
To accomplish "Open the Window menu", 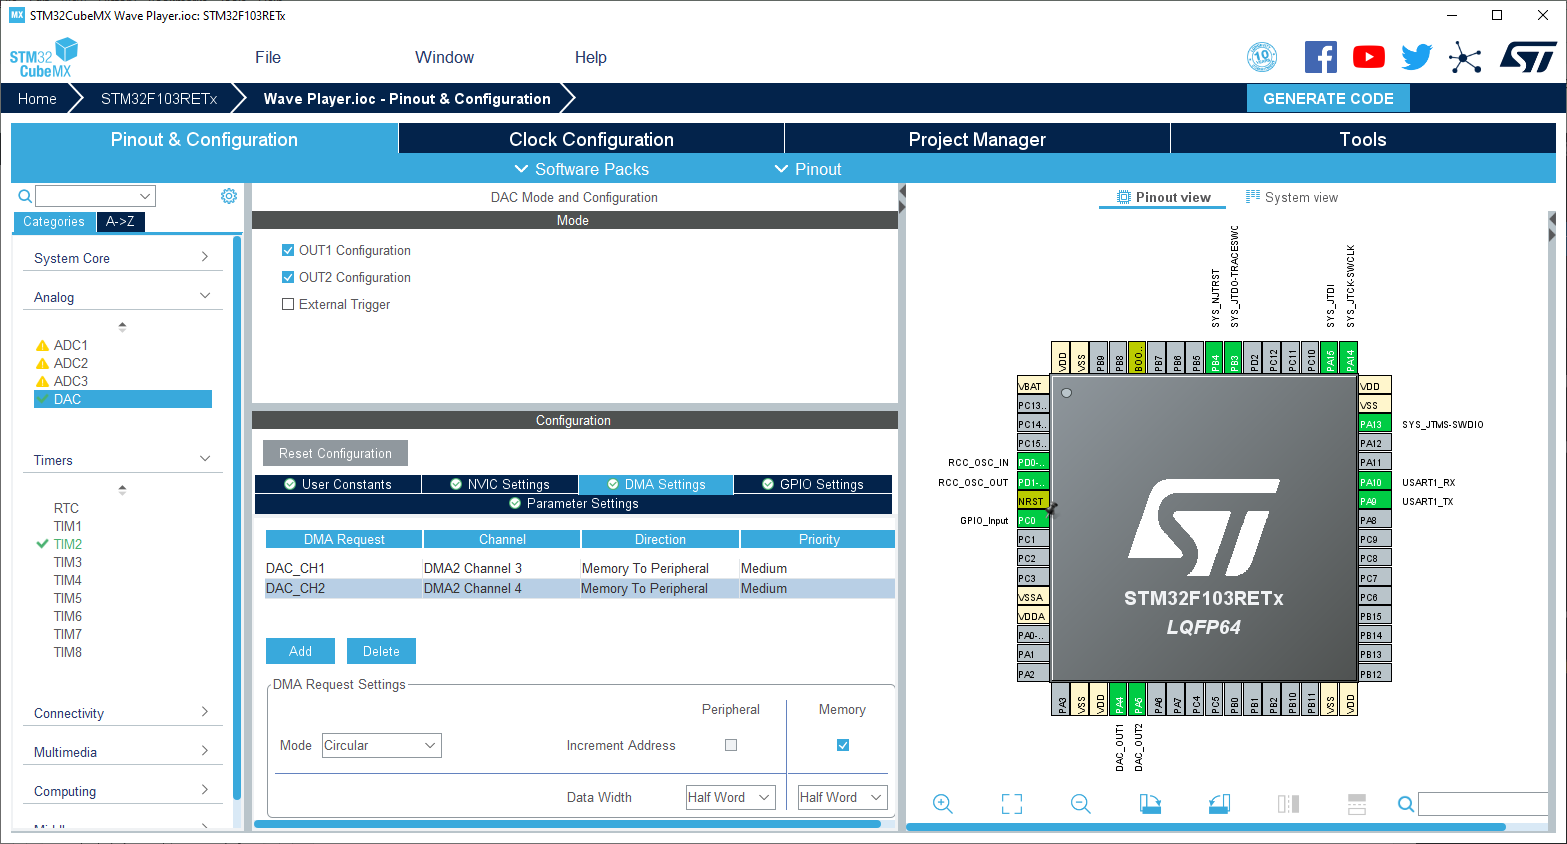I will [444, 57].
